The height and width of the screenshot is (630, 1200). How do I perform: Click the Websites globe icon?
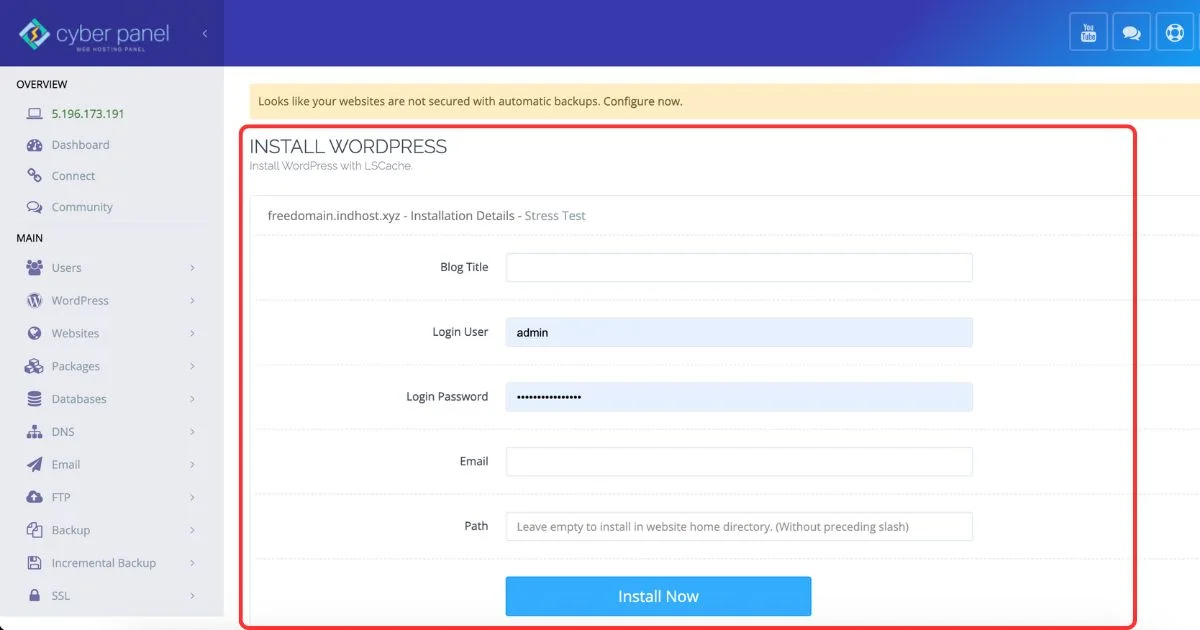(x=34, y=333)
